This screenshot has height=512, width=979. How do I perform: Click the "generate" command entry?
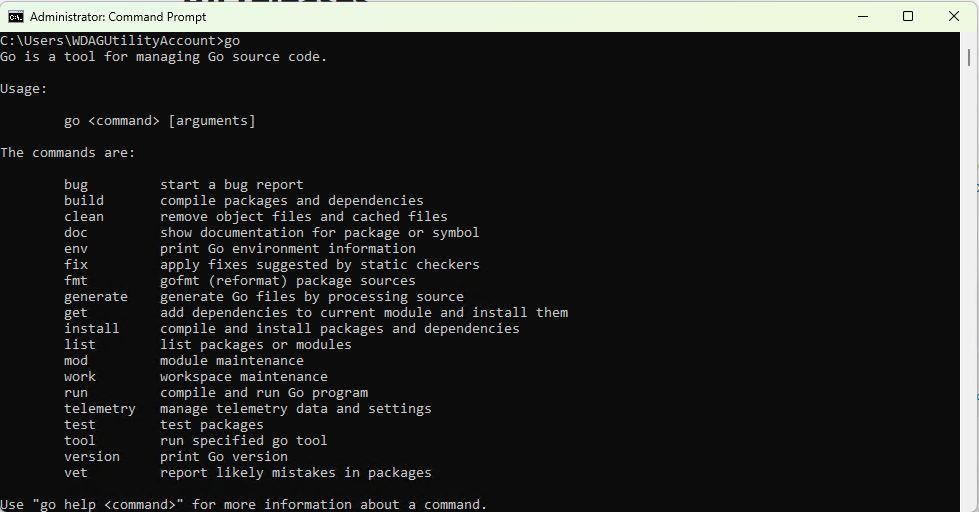[x=96, y=297]
